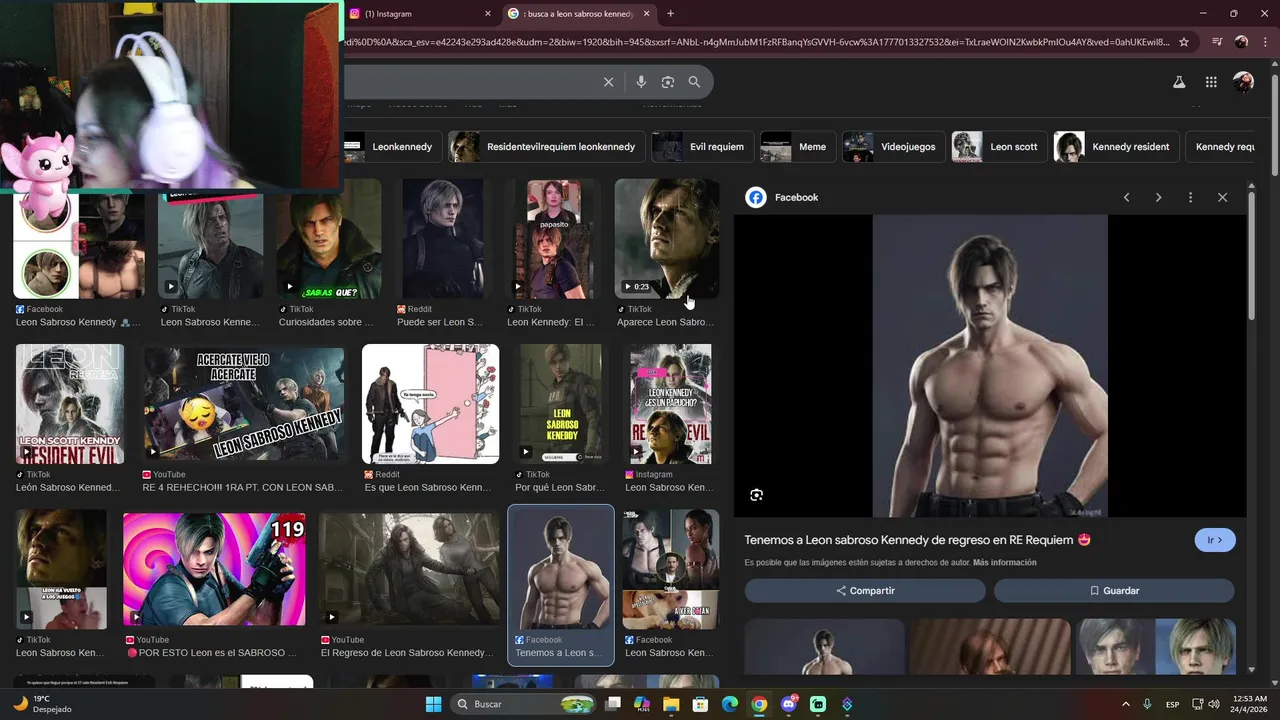Image resolution: width=1280 pixels, height=720 pixels.
Task: Open the Google account avatar menu
Action: 1243,82
